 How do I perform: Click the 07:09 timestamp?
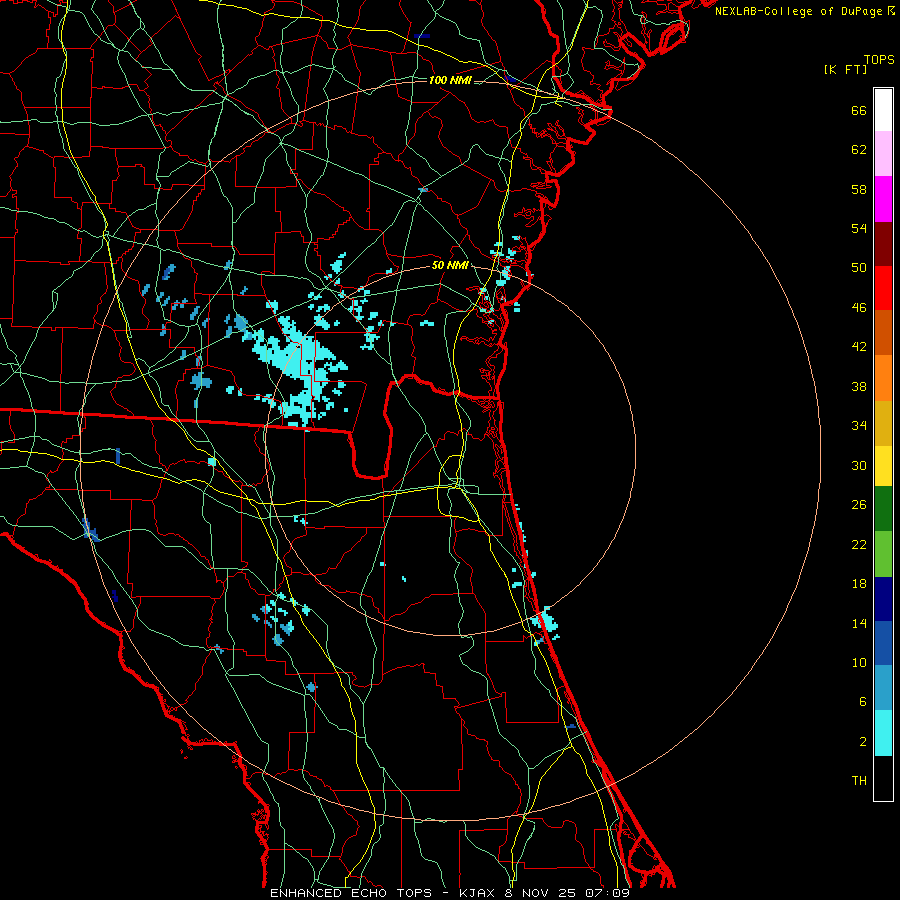[x=607, y=893]
